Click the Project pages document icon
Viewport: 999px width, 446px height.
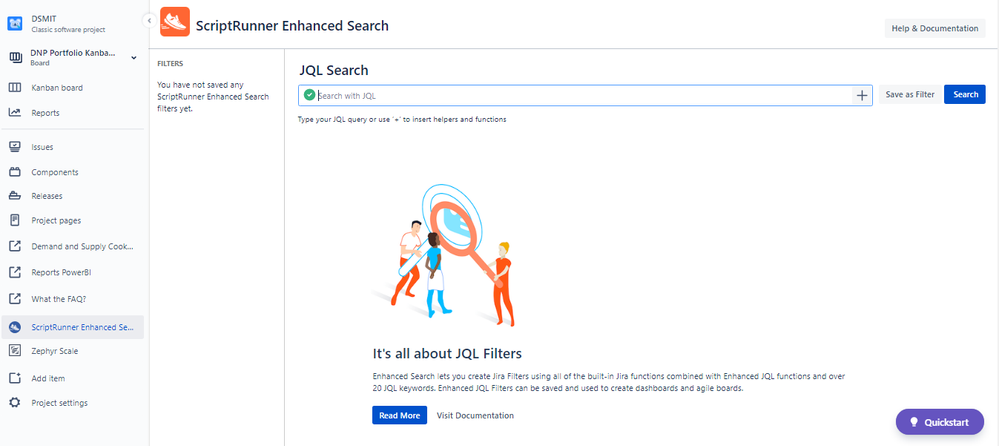(x=15, y=220)
